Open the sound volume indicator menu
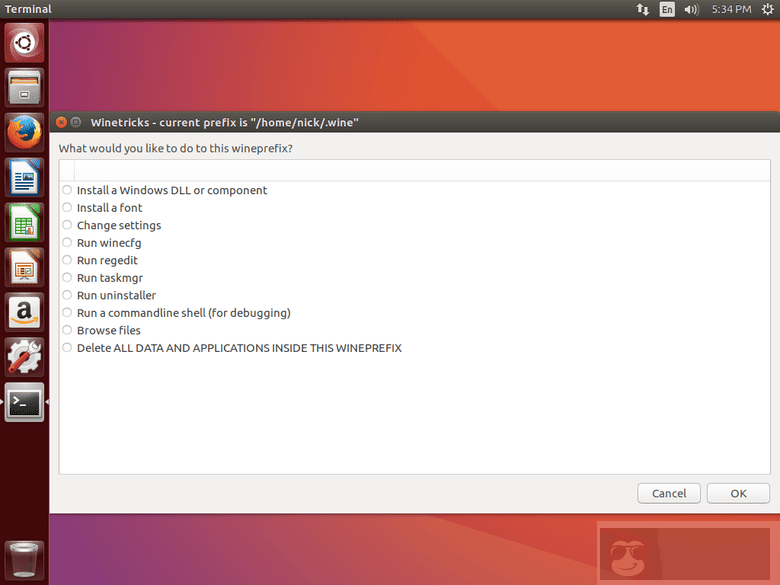The image size is (780, 585). (691, 9)
